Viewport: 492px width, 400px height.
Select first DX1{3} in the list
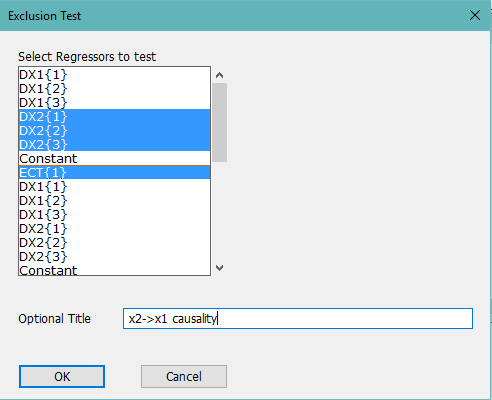pyautogui.click(x=114, y=102)
